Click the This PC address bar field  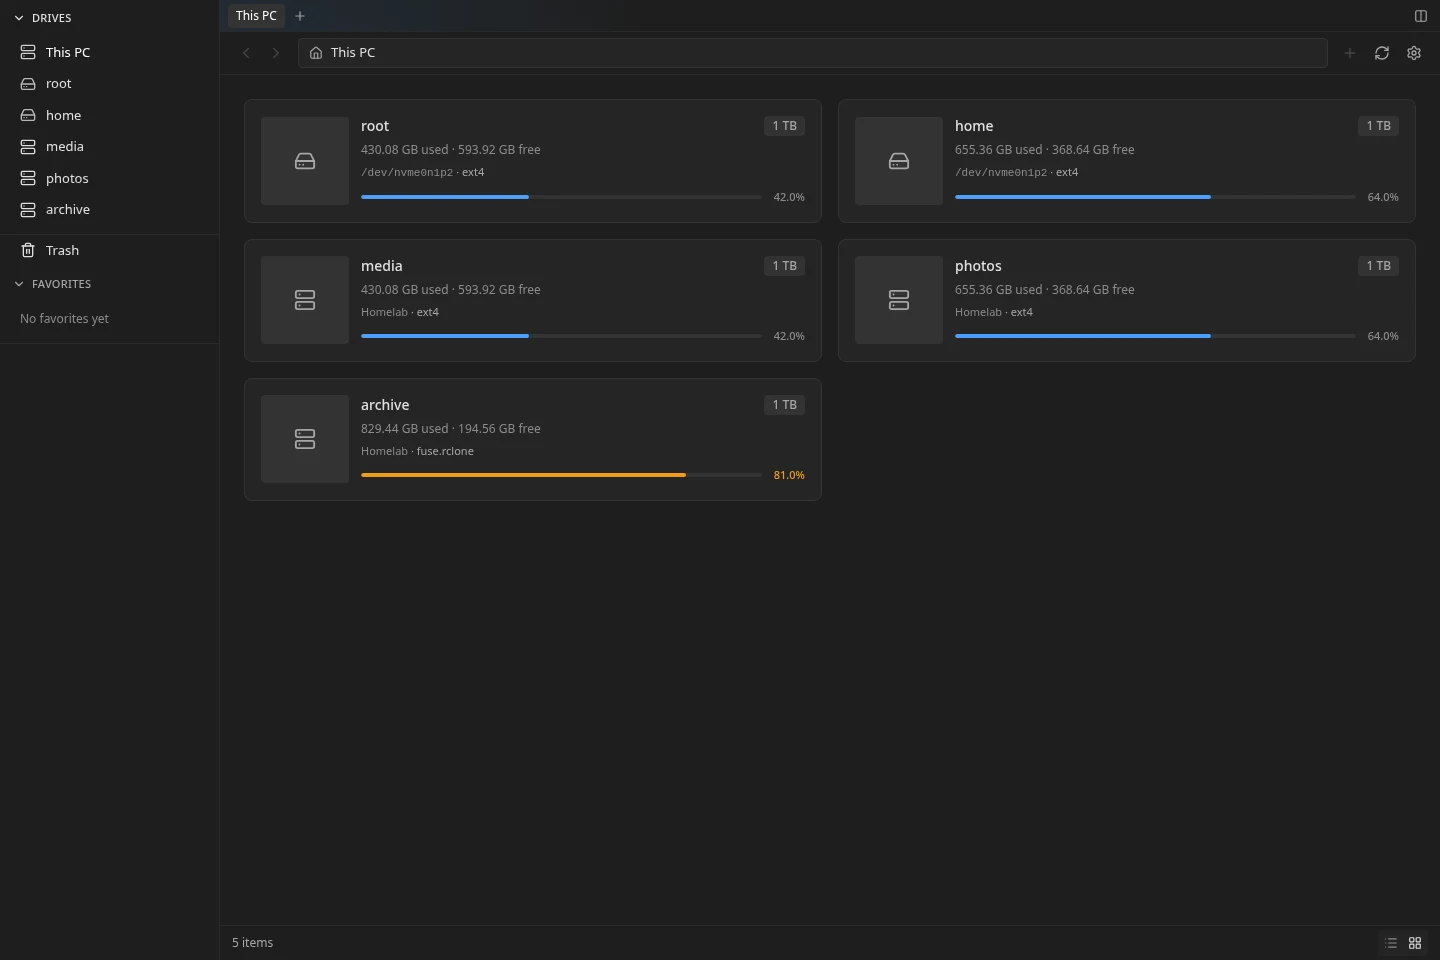(x=812, y=53)
